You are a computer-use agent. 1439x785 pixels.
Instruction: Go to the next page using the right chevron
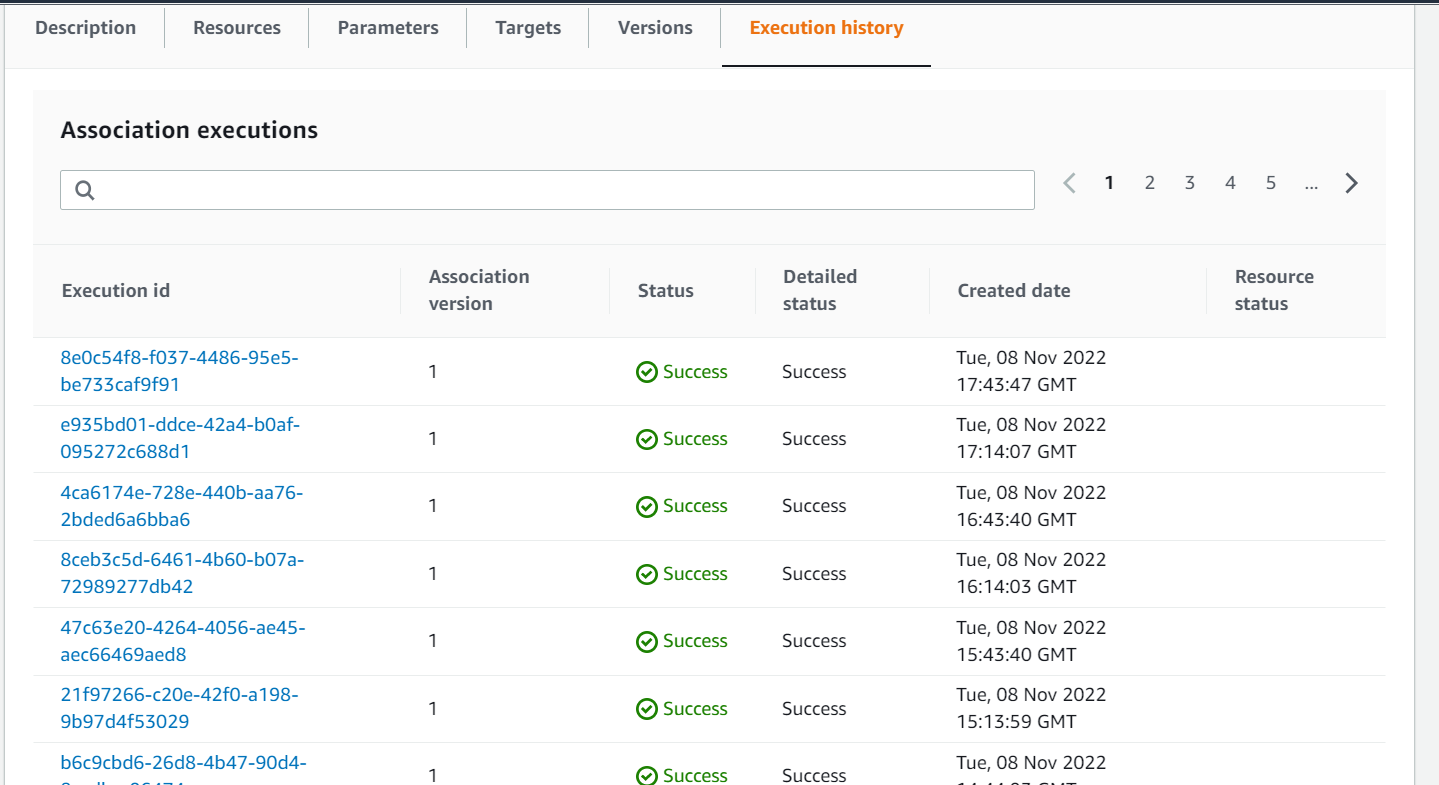(x=1351, y=183)
